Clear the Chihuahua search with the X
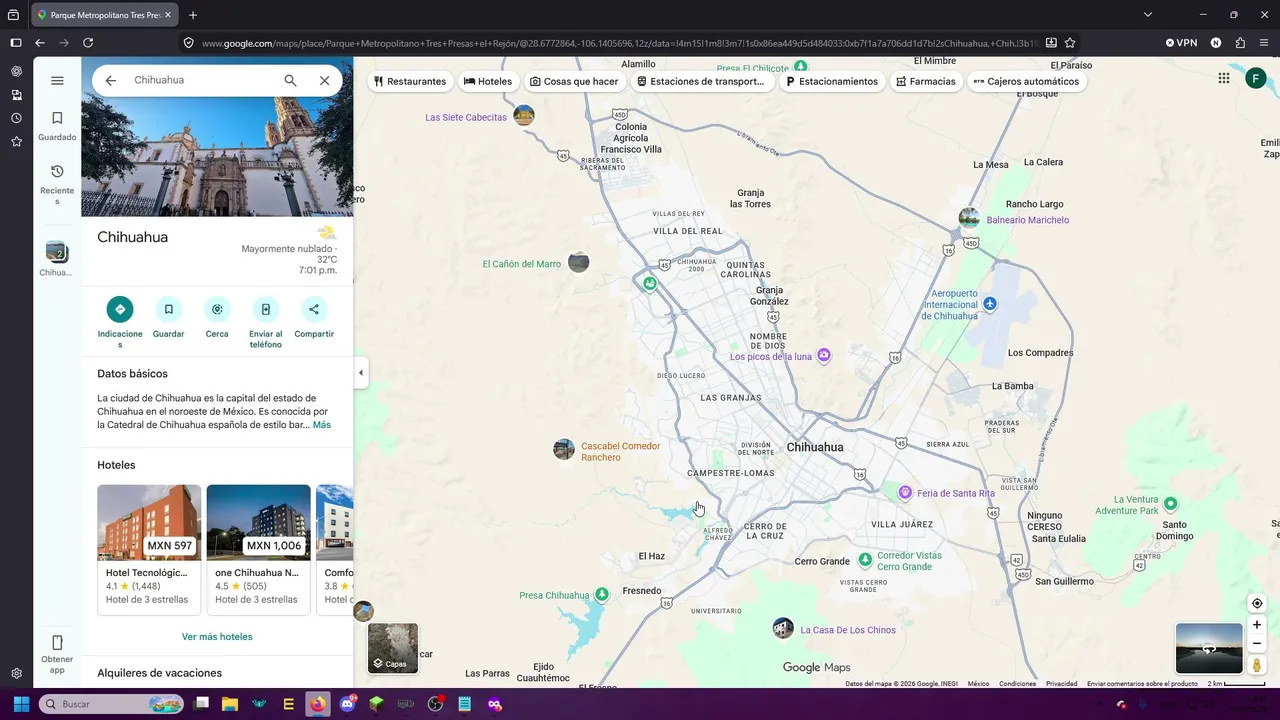Screen dimensions: 1280x720 tap(324, 80)
